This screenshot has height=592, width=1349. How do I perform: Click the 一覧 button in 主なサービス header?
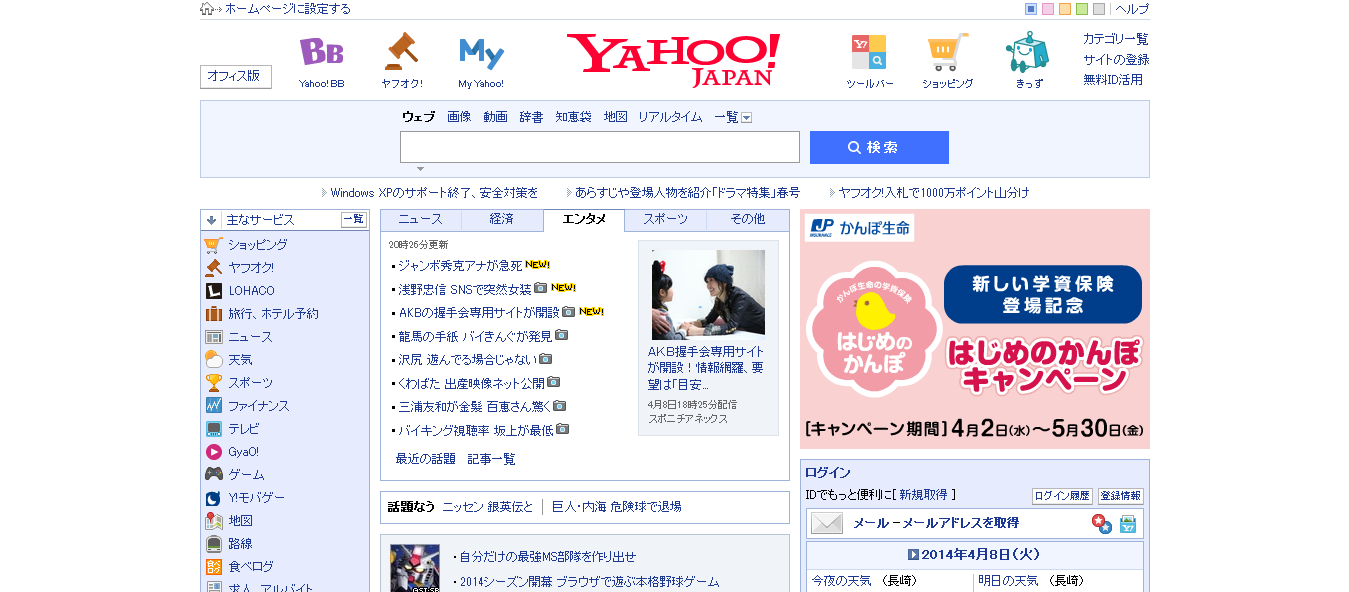point(354,220)
